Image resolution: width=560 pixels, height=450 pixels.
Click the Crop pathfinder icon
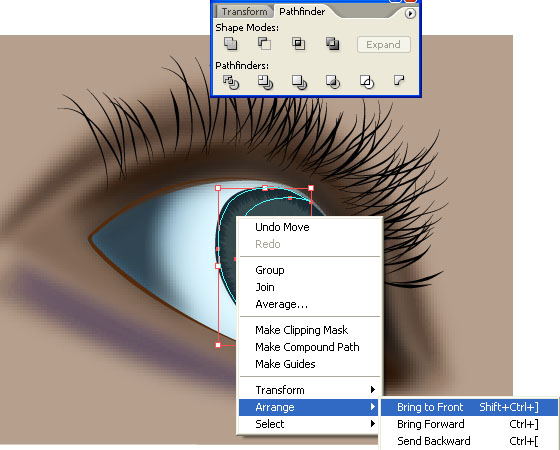pos(332,82)
